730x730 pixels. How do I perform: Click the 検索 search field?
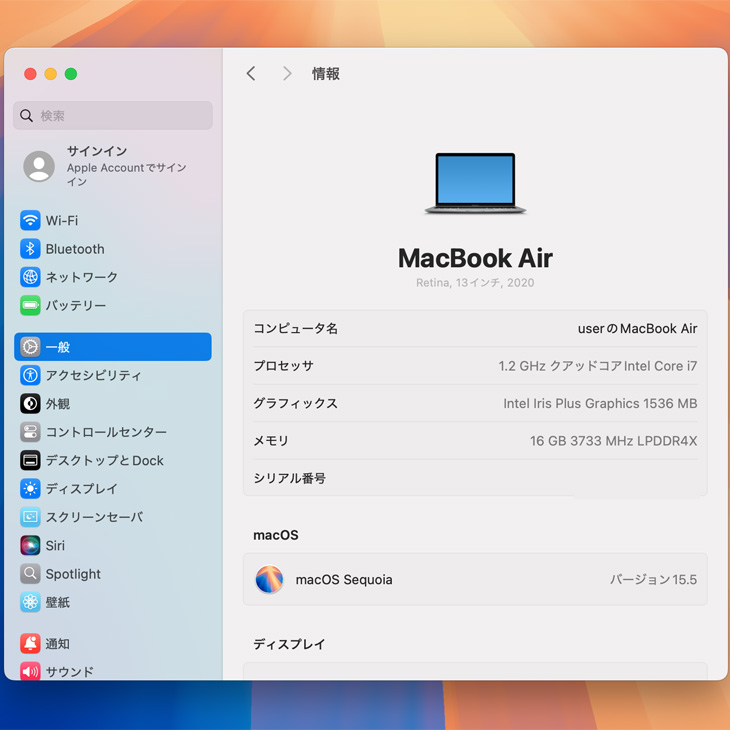click(113, 115)
